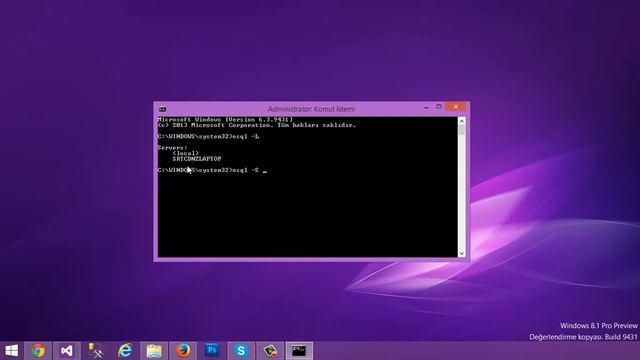Launch Google Chrome from taskbar
640x360 pixels.
[x=38, y=351]
